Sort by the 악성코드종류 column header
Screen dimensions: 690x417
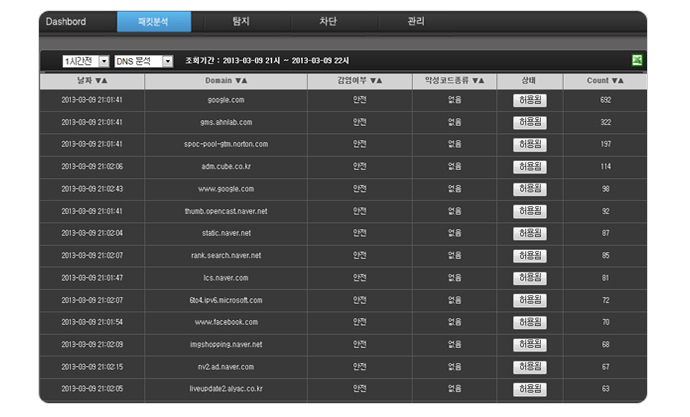point(455,81)
